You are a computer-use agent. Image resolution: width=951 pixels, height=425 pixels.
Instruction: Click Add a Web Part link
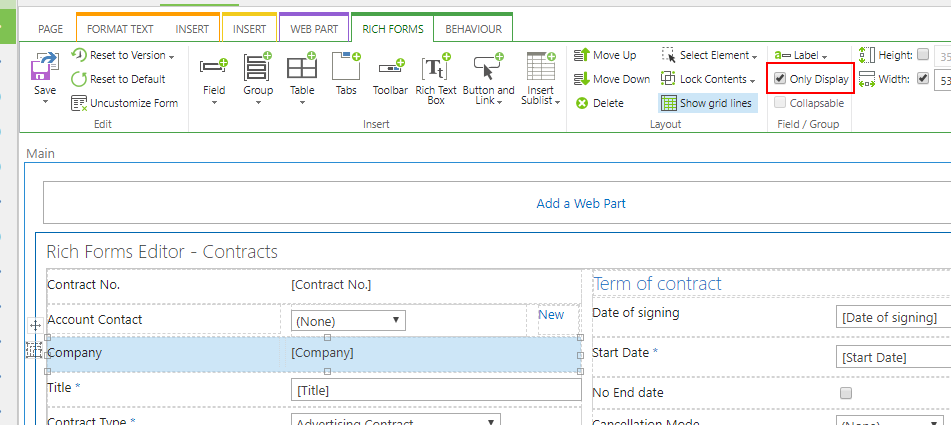click(581, 203)
